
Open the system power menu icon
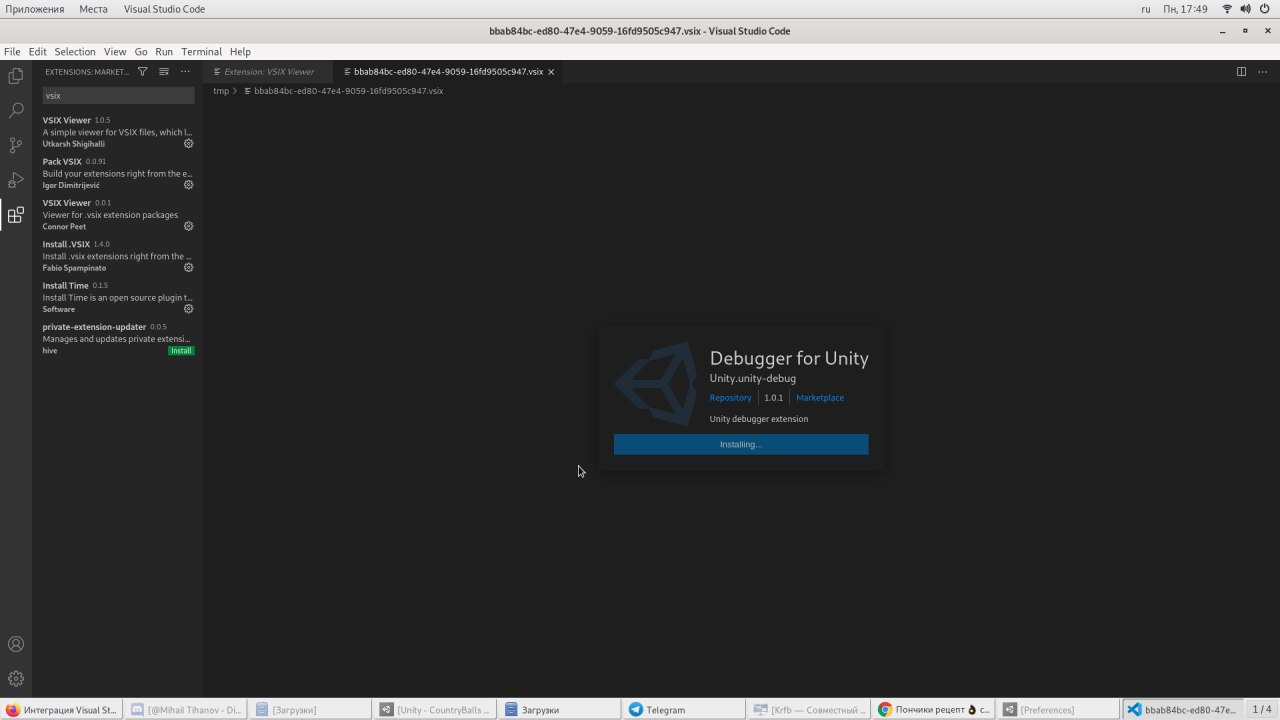(1265, 9)
